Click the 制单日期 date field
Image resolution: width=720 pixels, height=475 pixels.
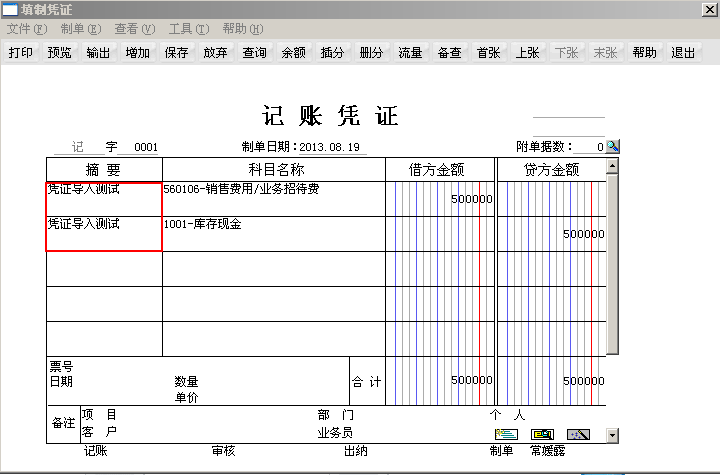click(332, 147)
